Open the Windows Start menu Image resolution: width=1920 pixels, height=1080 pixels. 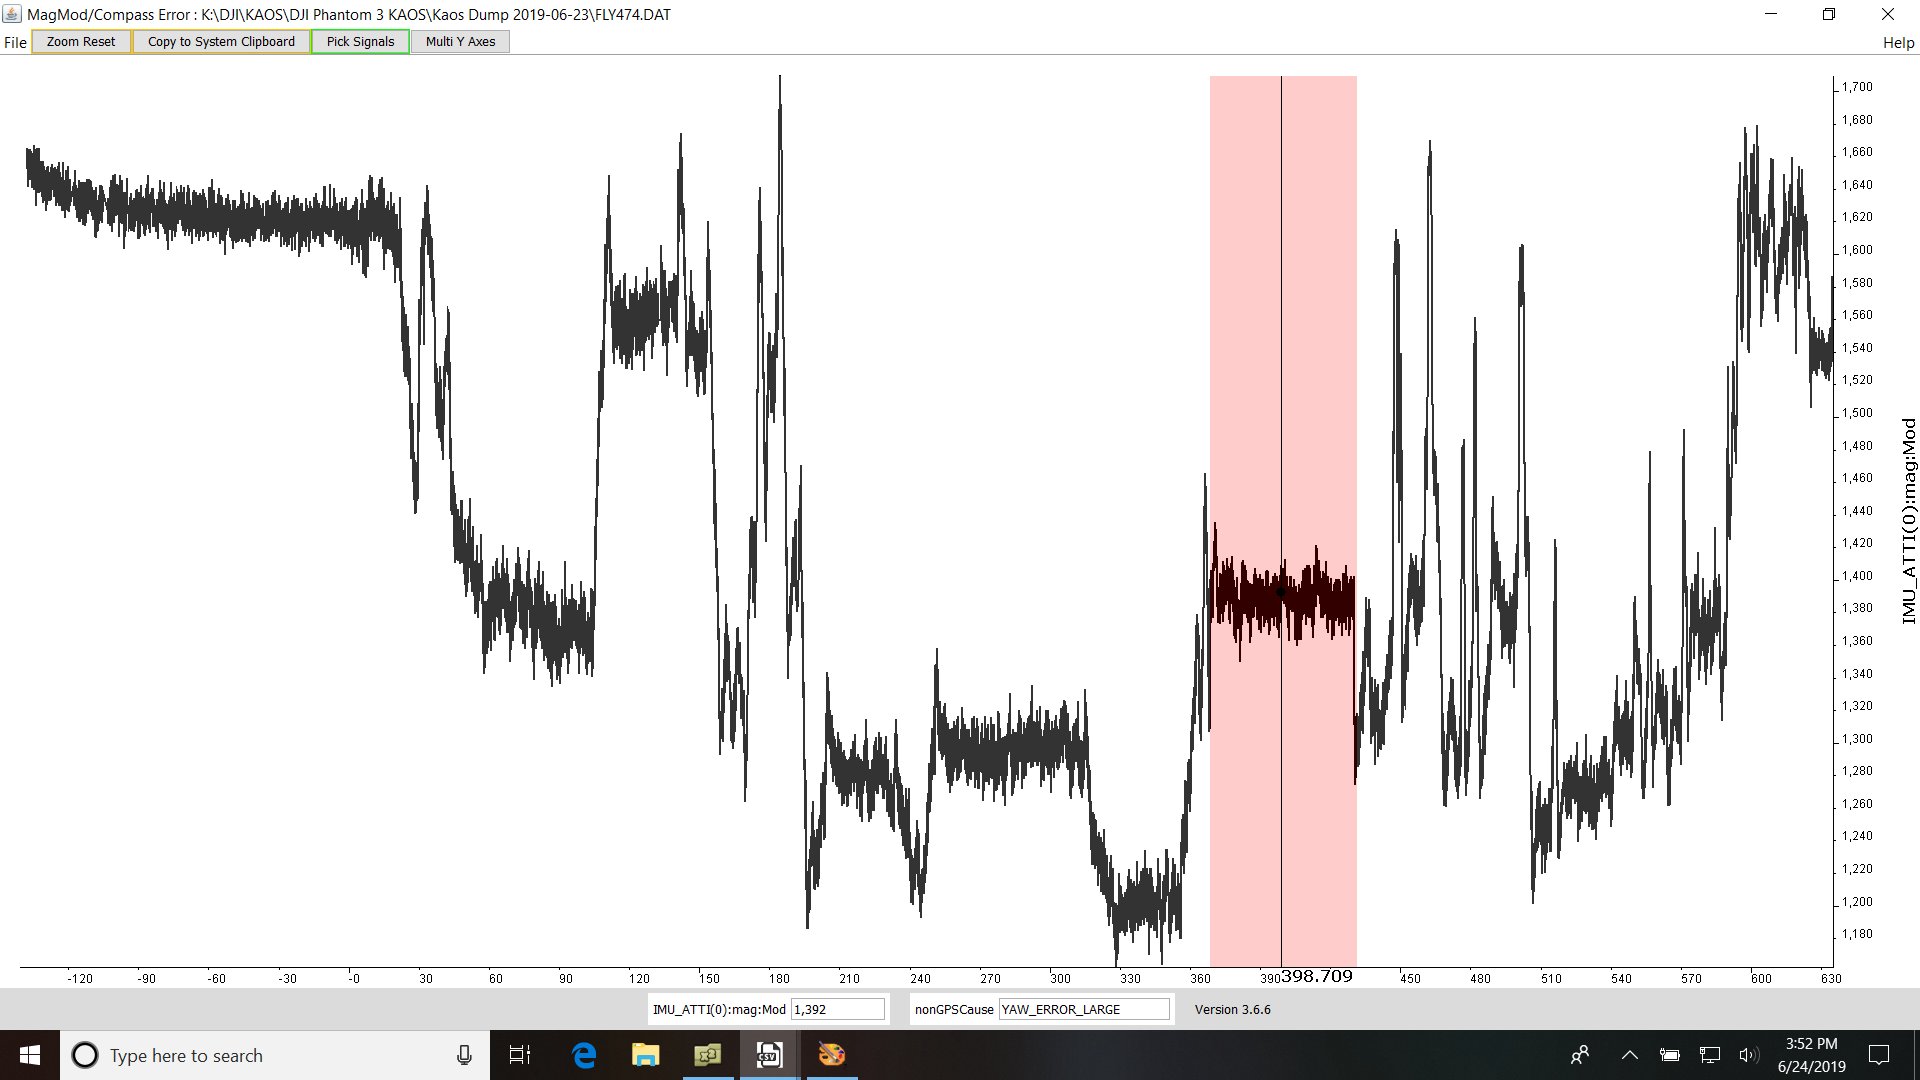click(x=29, y=1055)
